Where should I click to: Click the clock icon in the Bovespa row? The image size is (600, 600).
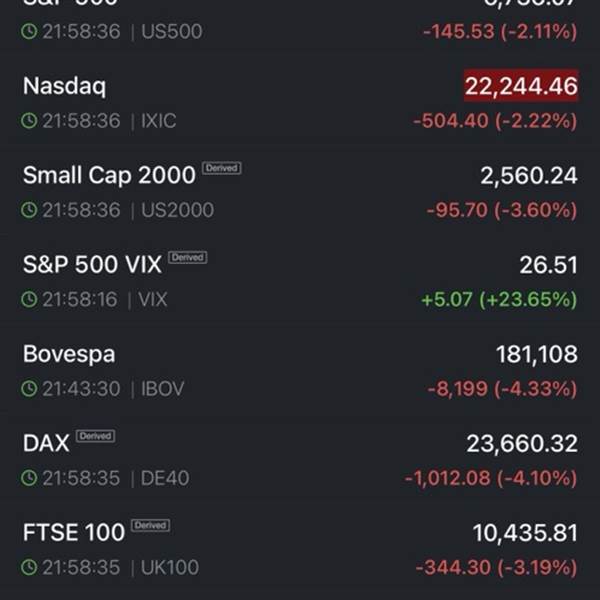click(30, 389)
